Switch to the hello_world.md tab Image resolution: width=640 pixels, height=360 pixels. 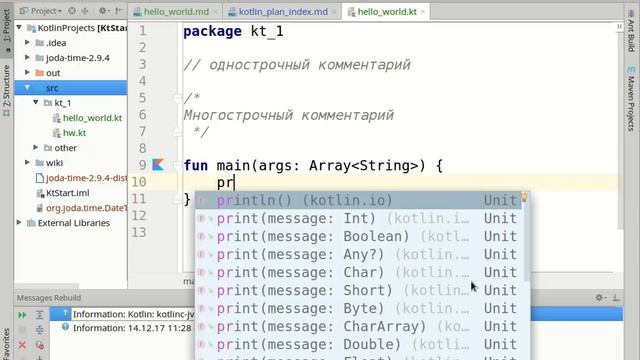[176, 12]
